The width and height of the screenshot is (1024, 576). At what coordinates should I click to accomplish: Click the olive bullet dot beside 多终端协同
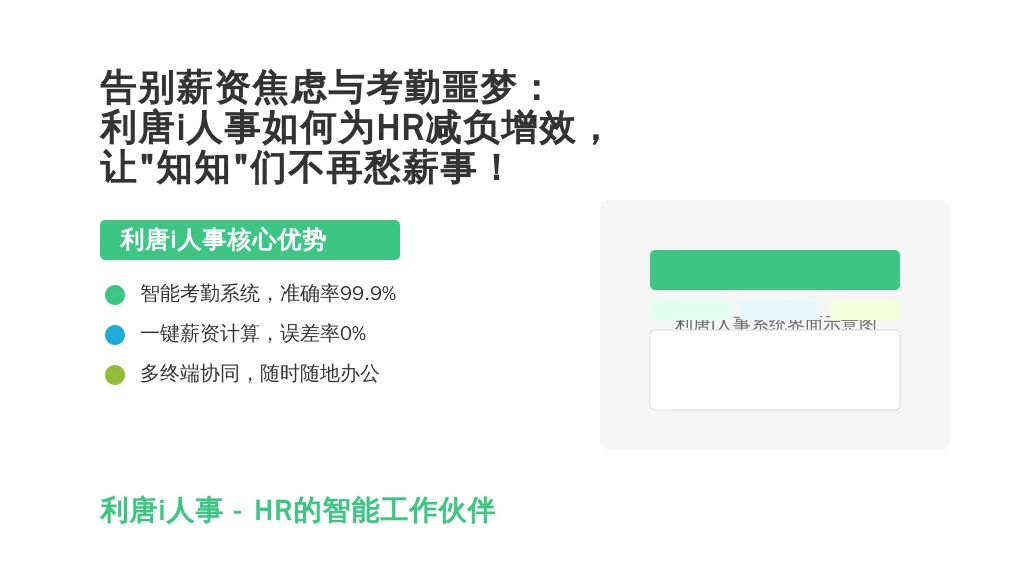pyautogui.click(x=115, y=375)
